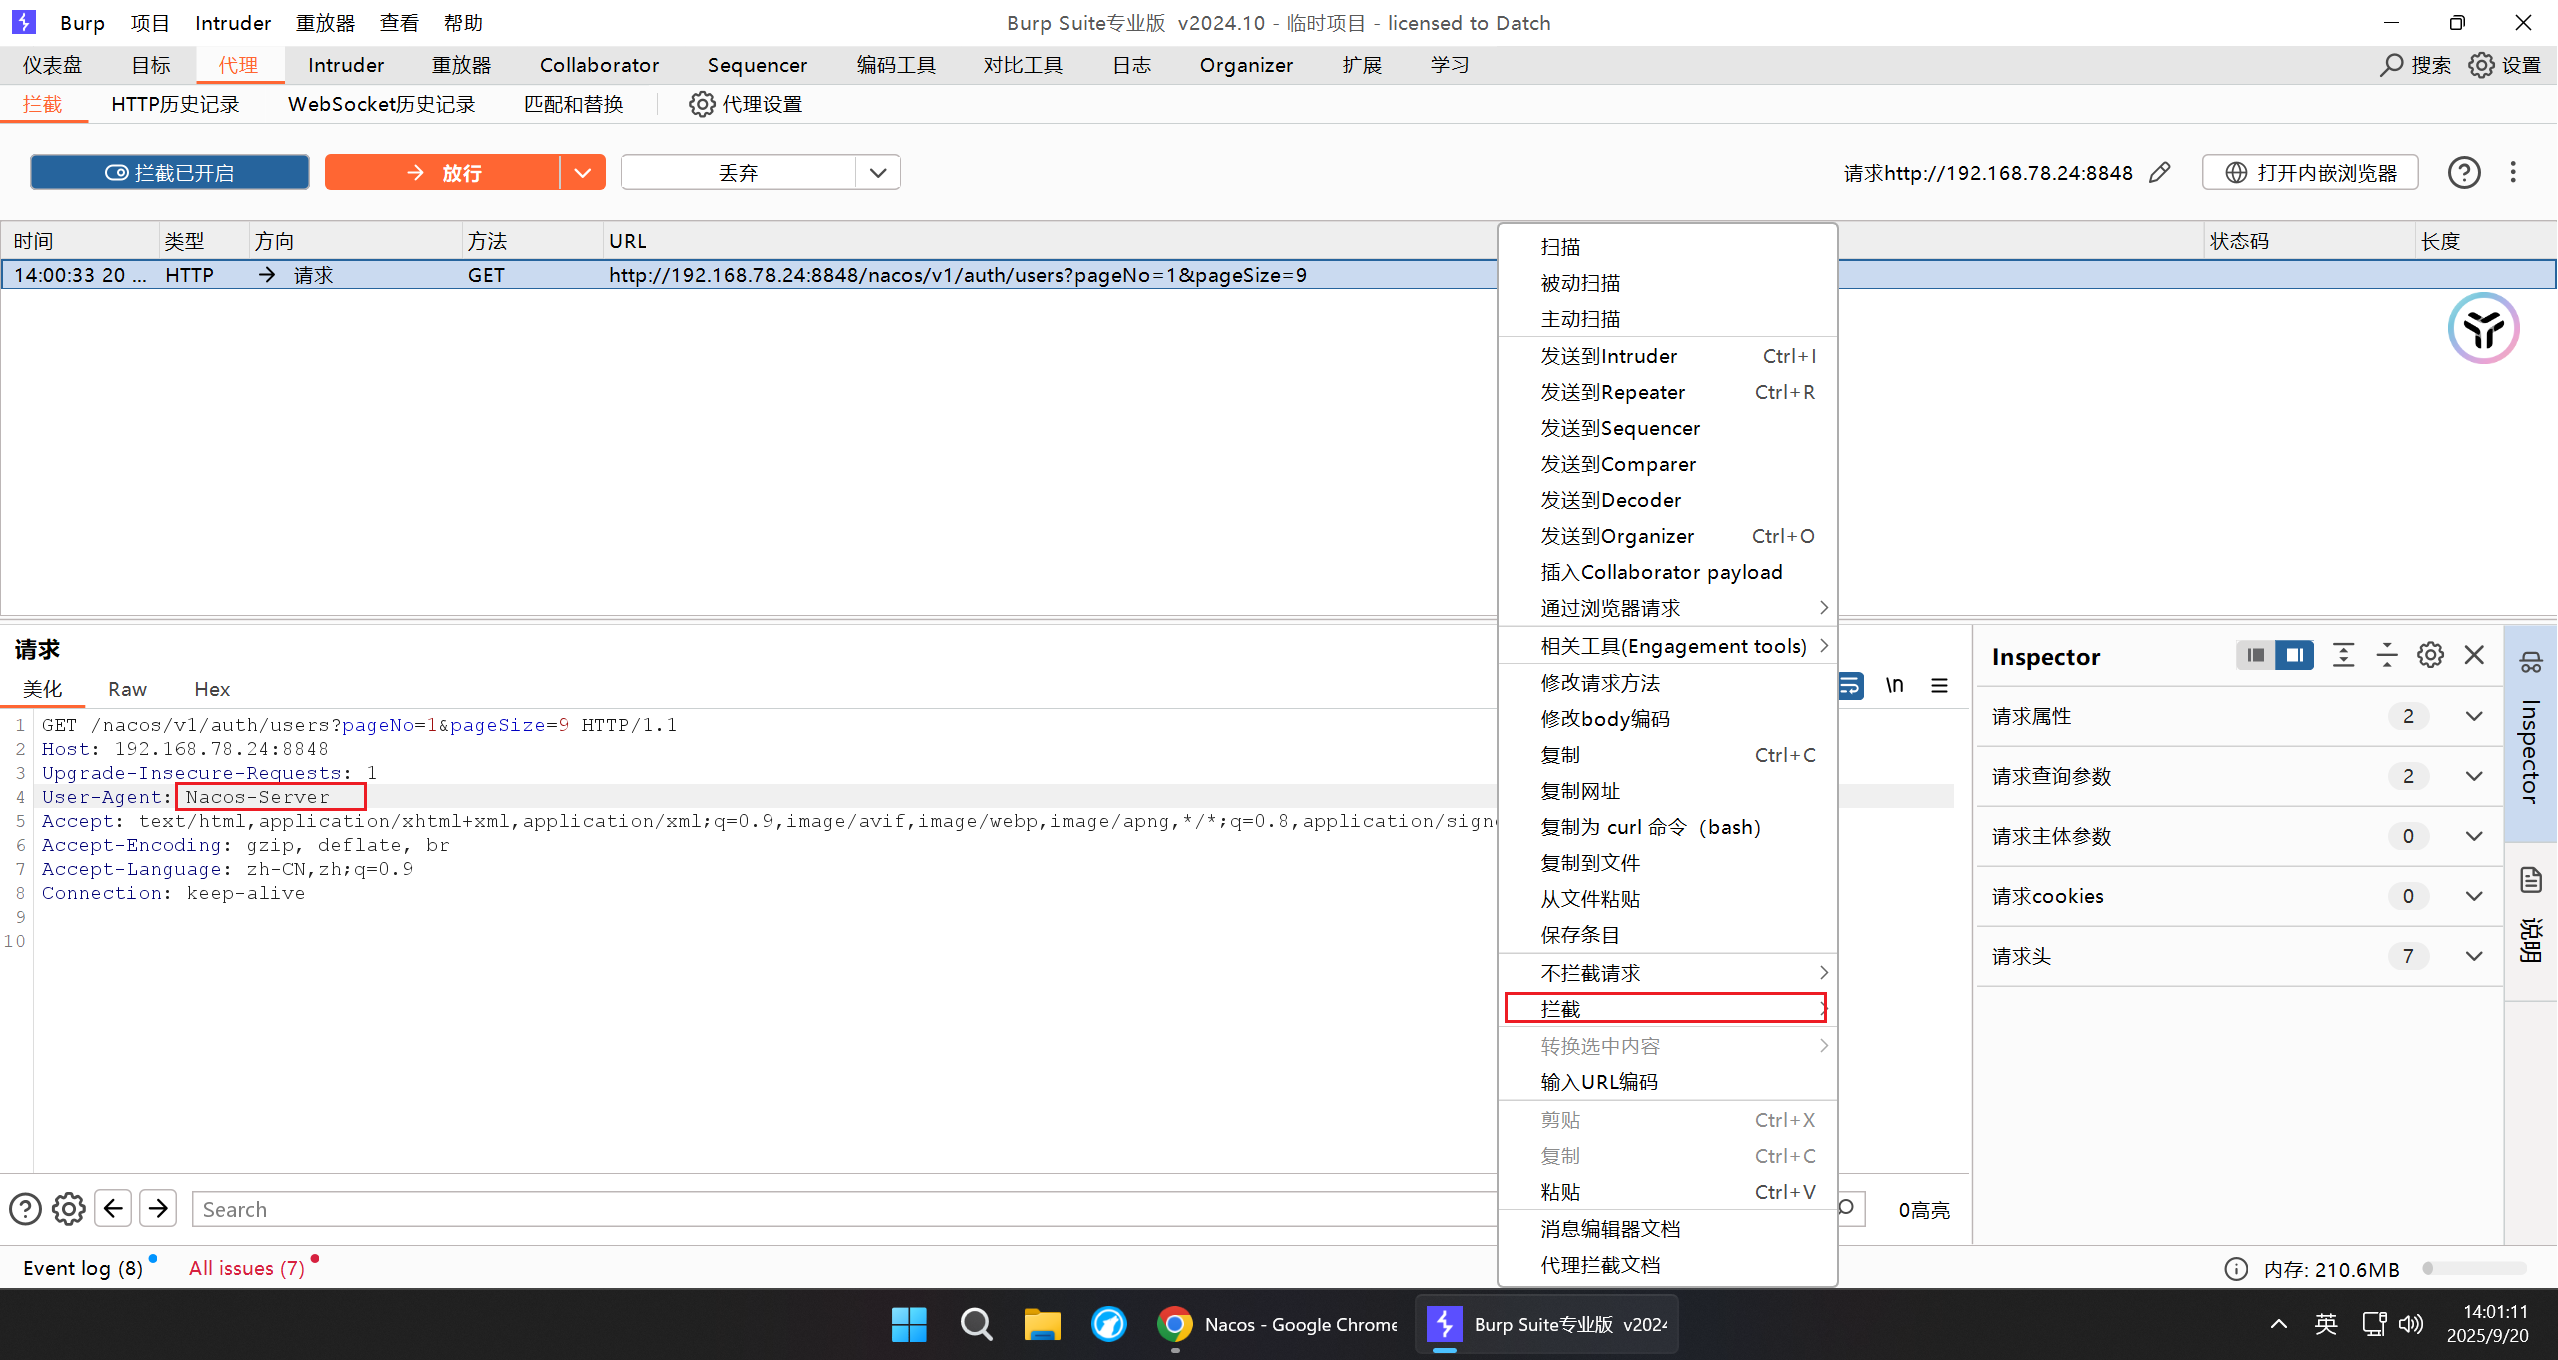Open the 不拦截请求 submenu
The height and width of the screenshot is (1360, 2558).
click(x=1668, y=973)
